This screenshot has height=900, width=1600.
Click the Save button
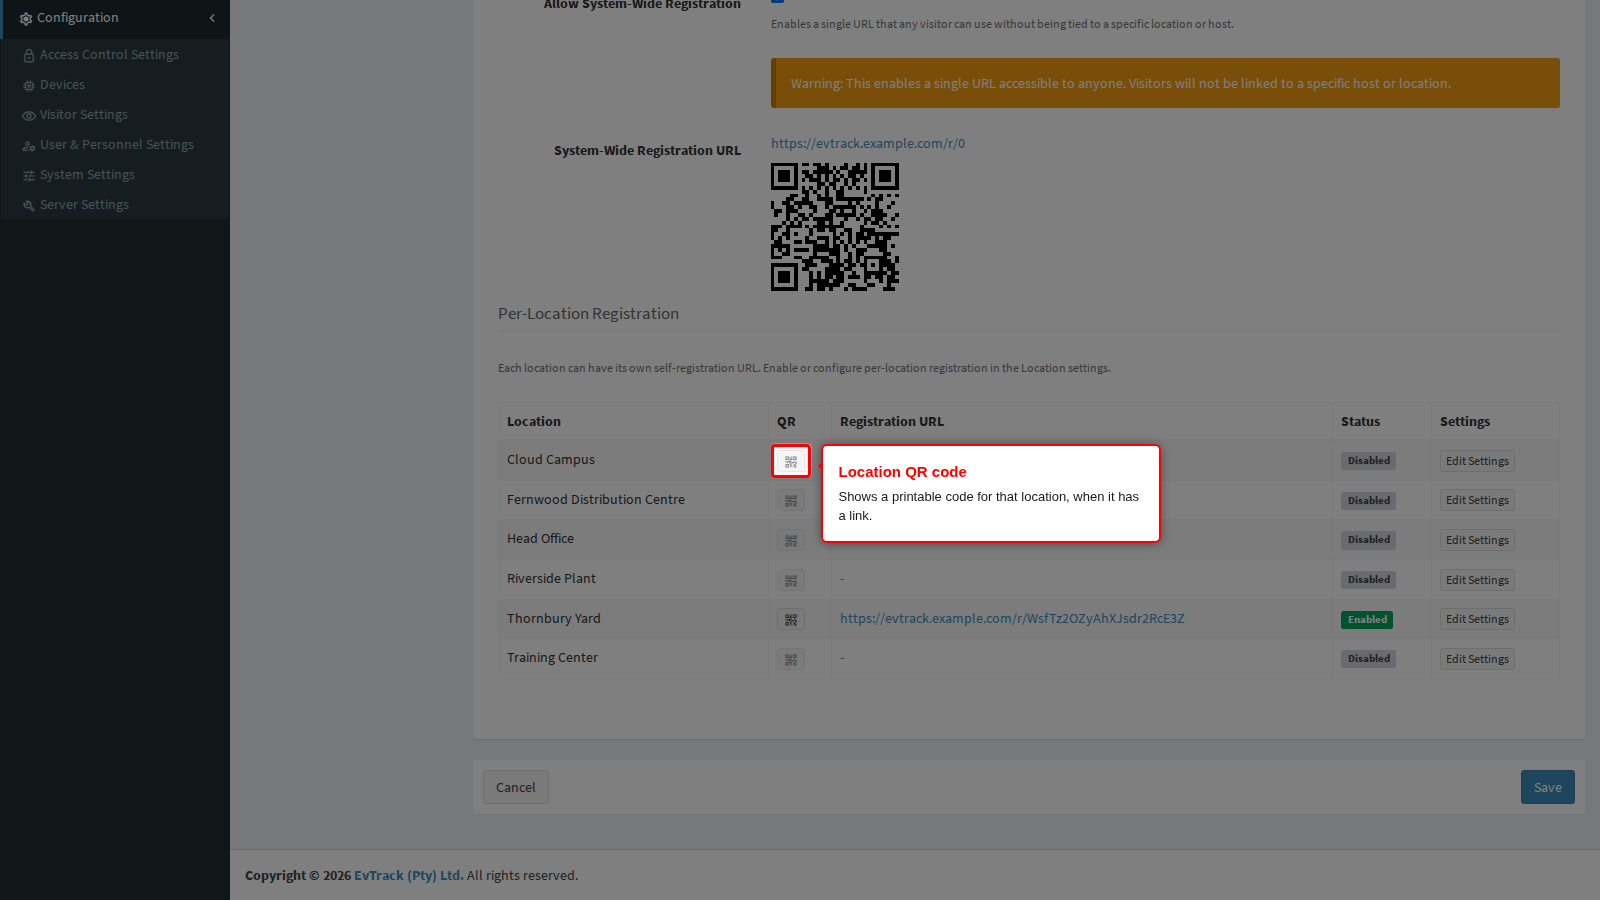(1548, 787)
